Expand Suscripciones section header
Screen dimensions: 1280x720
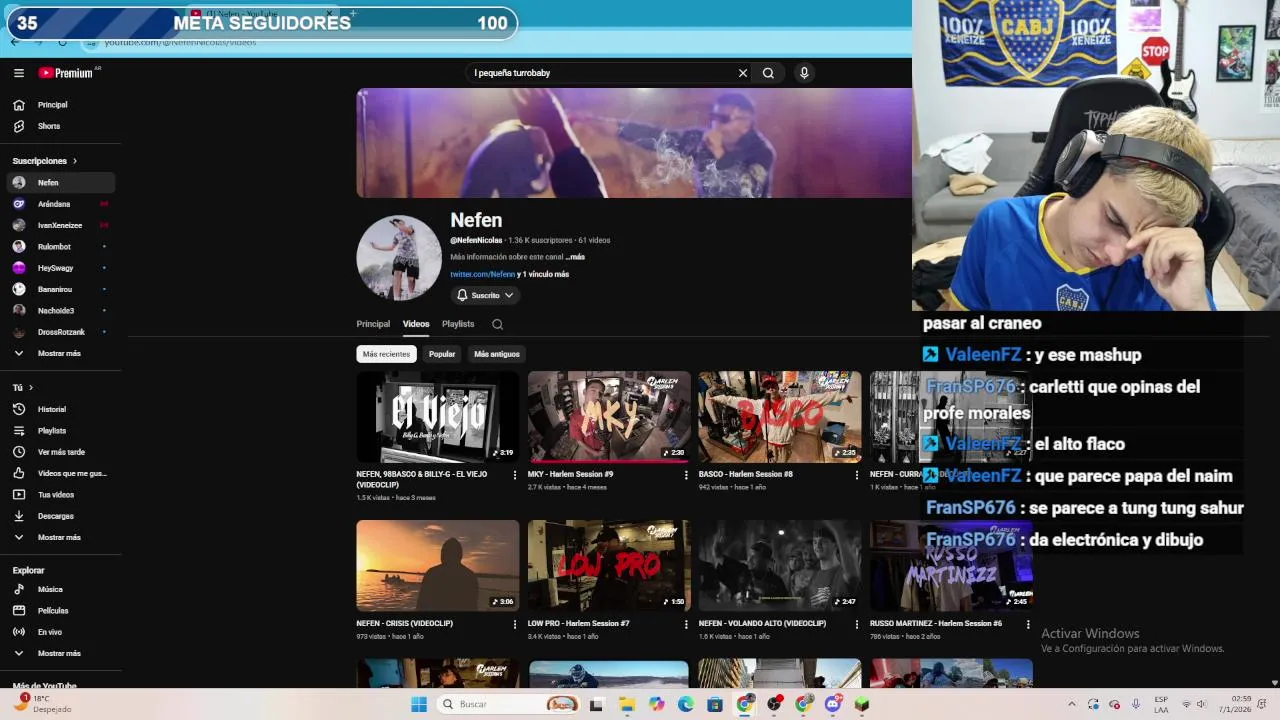point(44,161)
